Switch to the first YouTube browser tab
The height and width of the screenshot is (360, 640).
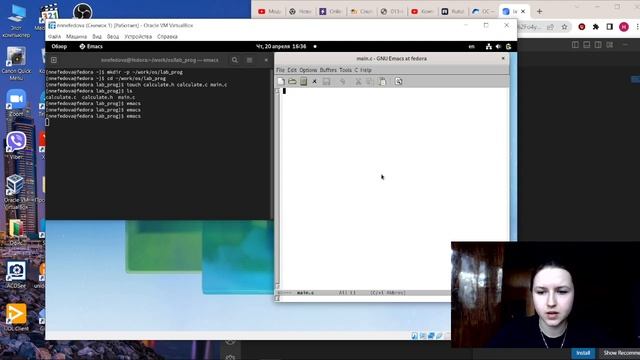coord(269,11)
